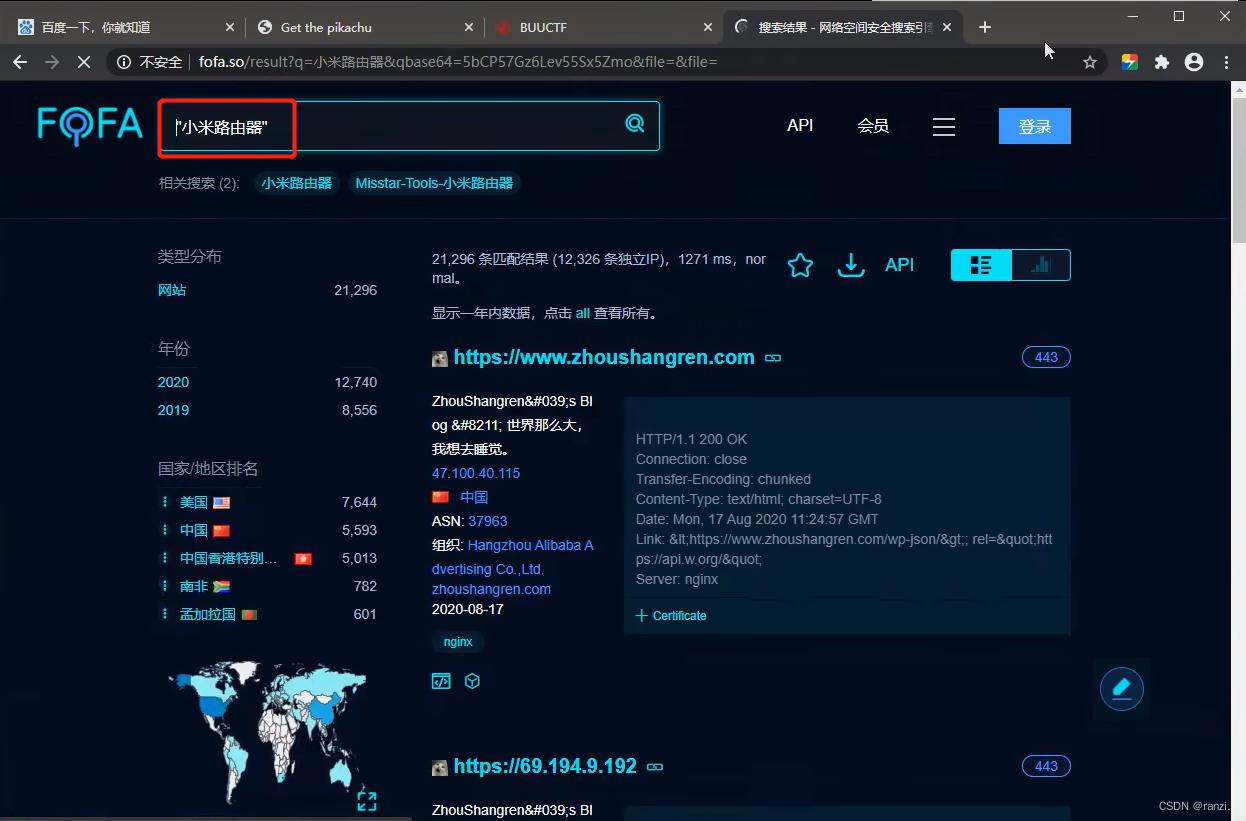Click 中国 country link in first result

(x=474, y=497)
